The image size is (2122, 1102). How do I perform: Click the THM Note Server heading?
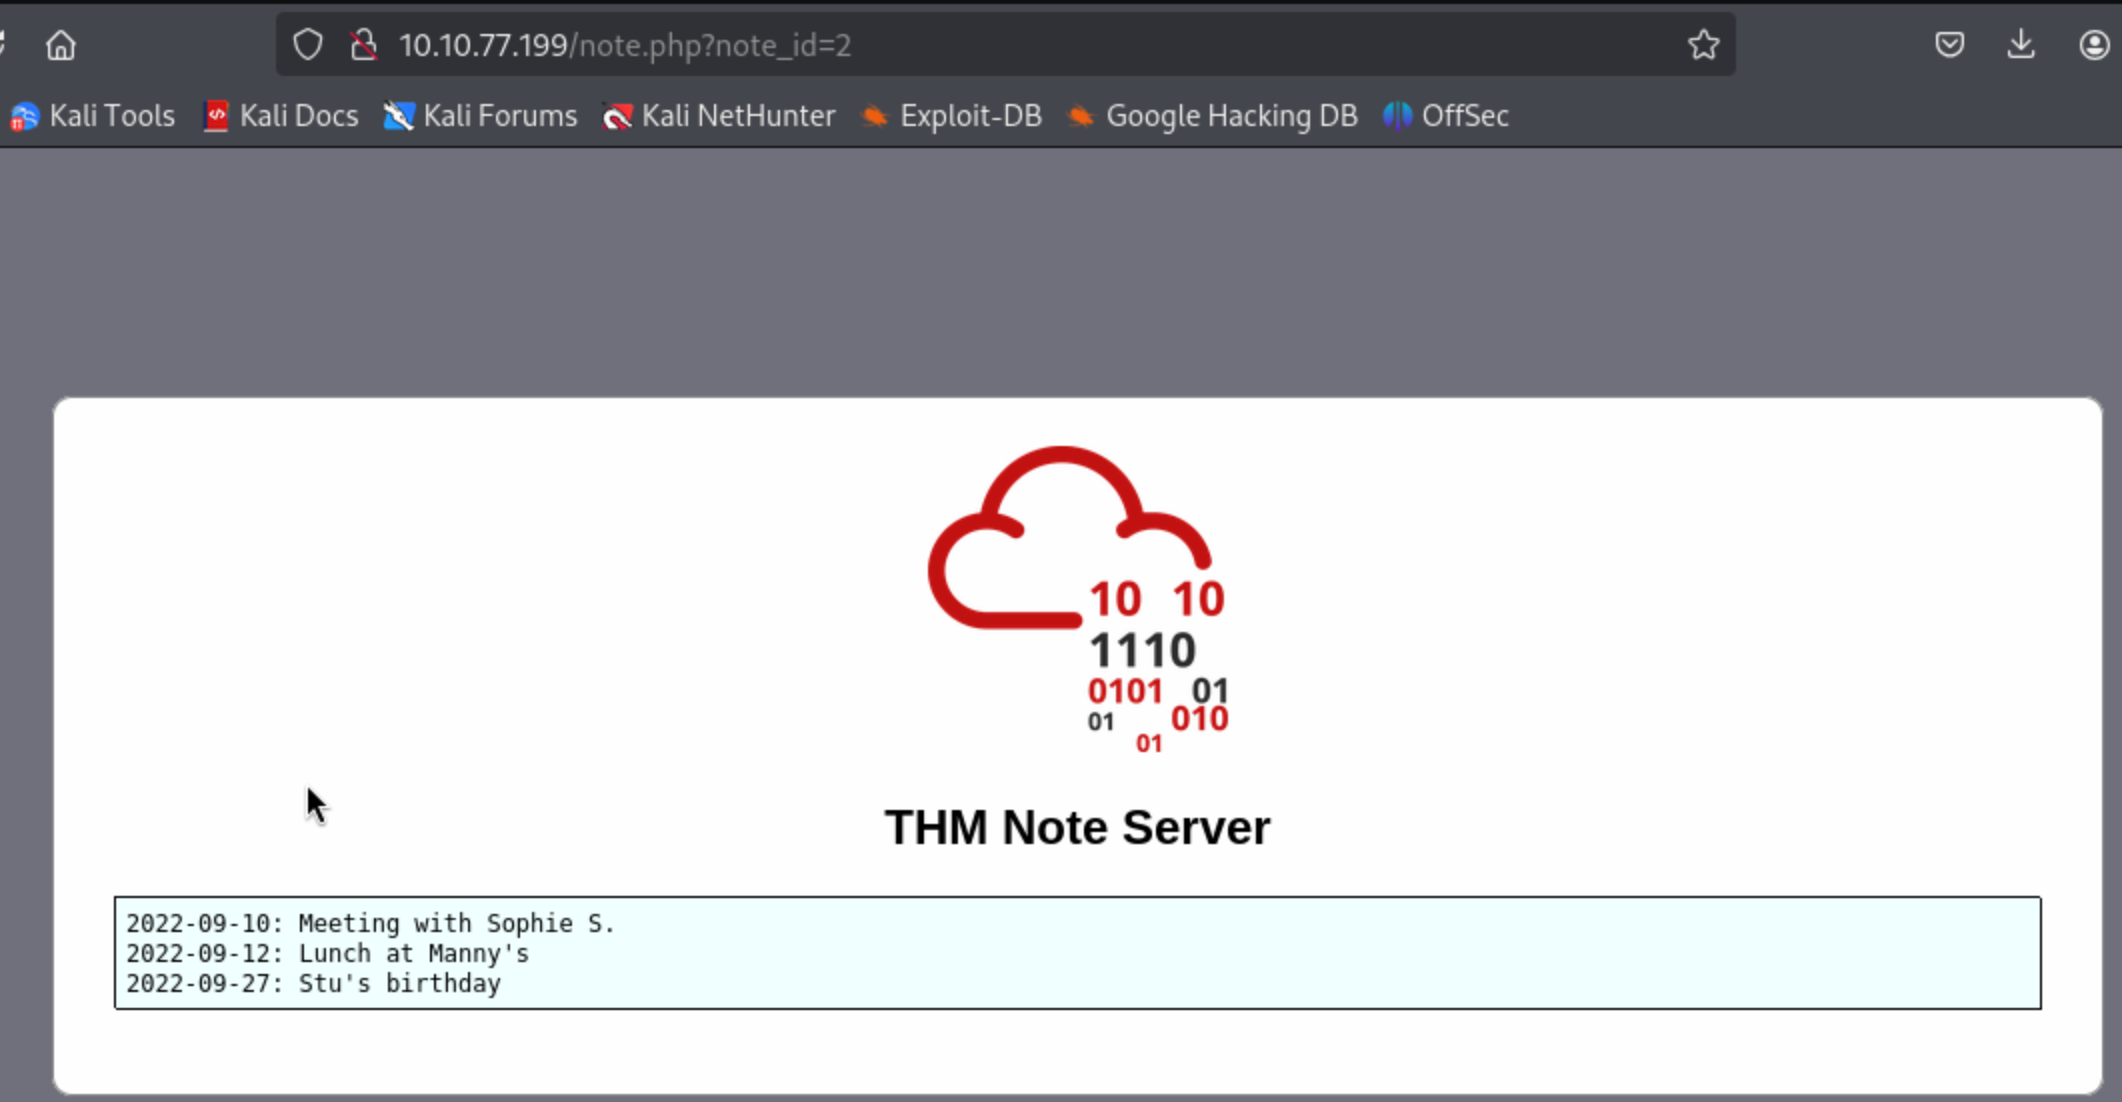(x=1077, y=828)
